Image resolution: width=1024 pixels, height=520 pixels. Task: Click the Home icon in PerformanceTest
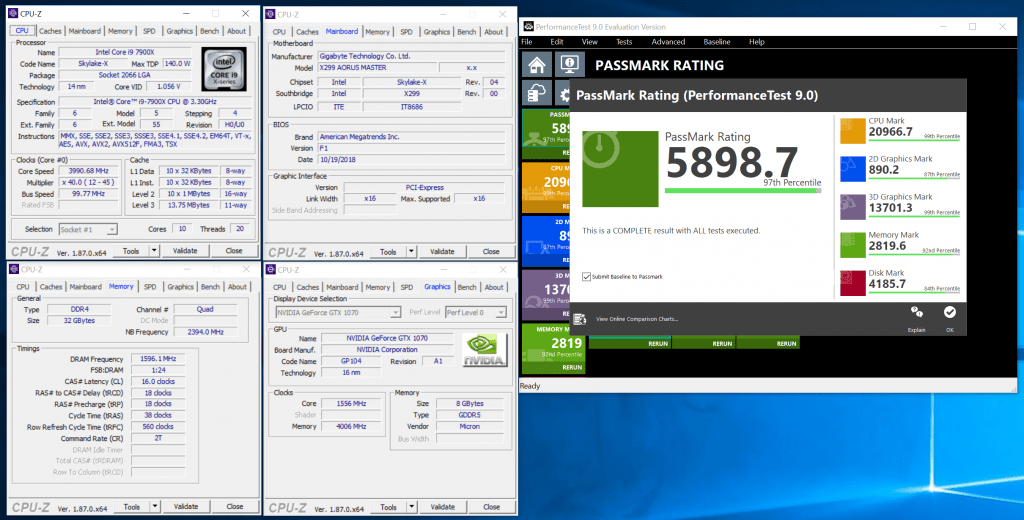538,65
